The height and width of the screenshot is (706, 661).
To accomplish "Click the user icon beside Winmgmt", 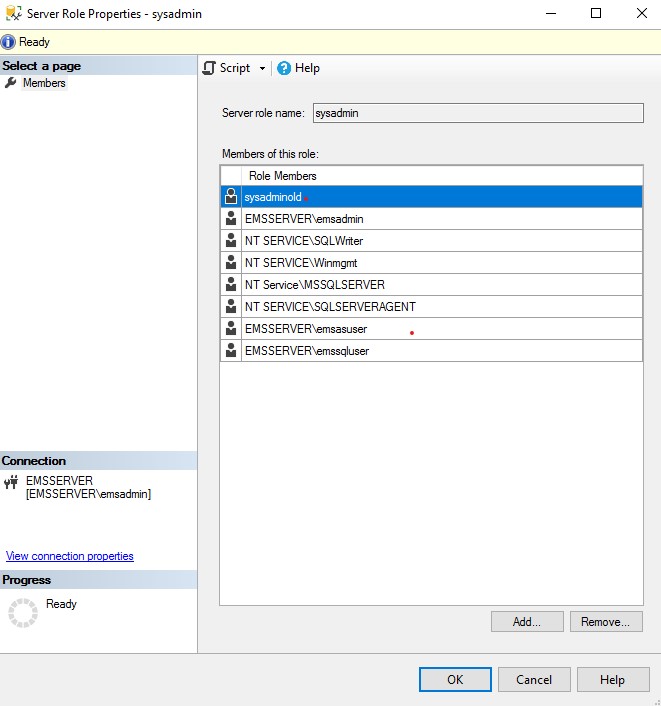I will point(231,262).
